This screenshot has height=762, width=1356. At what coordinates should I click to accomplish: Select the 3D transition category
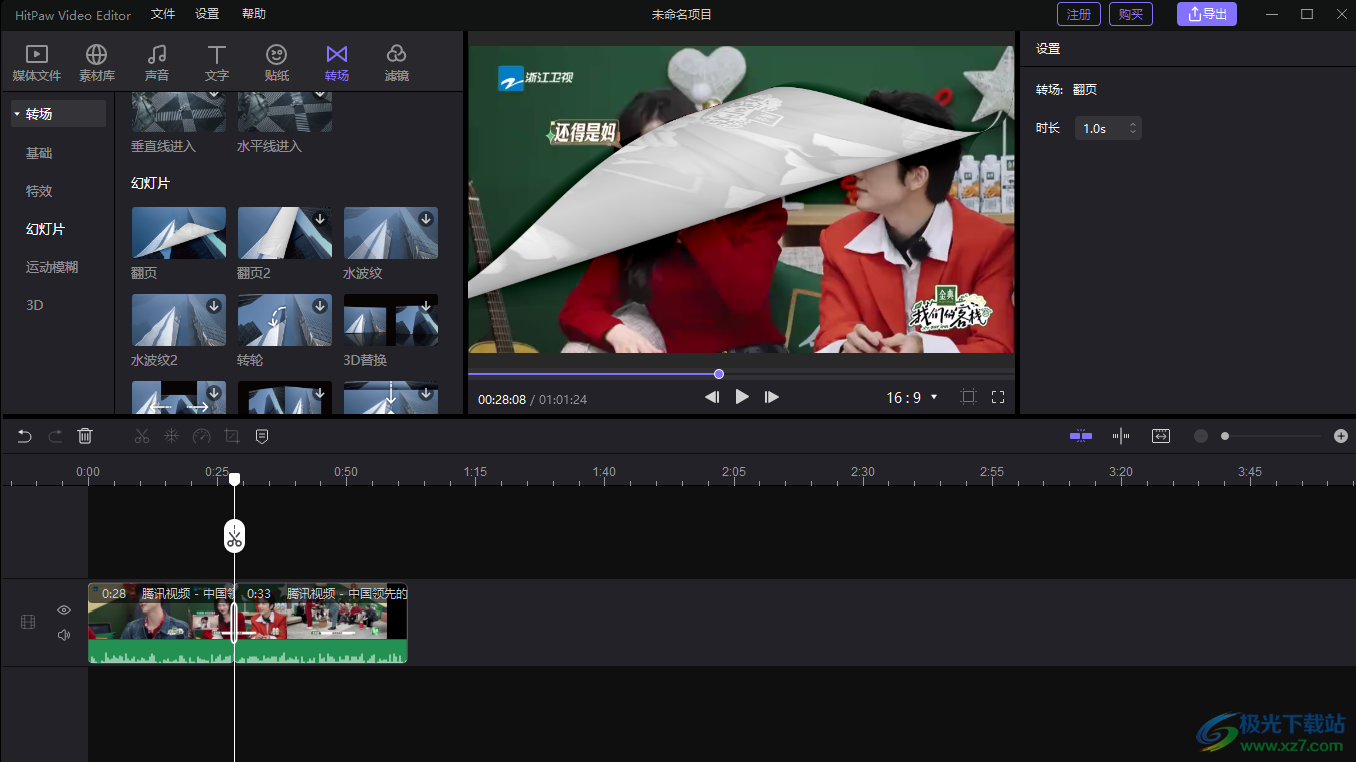click(35, 305)
